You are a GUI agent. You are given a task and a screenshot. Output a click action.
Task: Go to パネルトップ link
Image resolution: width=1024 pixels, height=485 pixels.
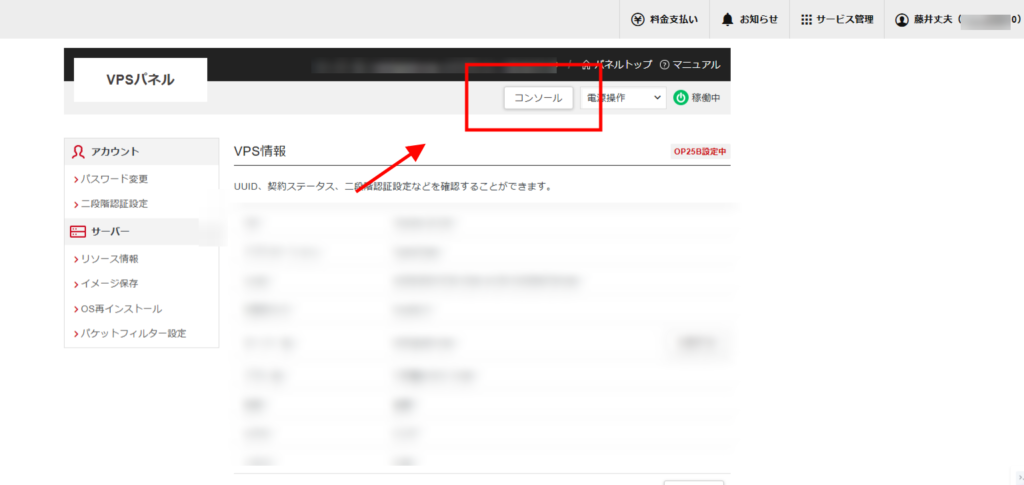pyautogui.click(x=616, y=65)
